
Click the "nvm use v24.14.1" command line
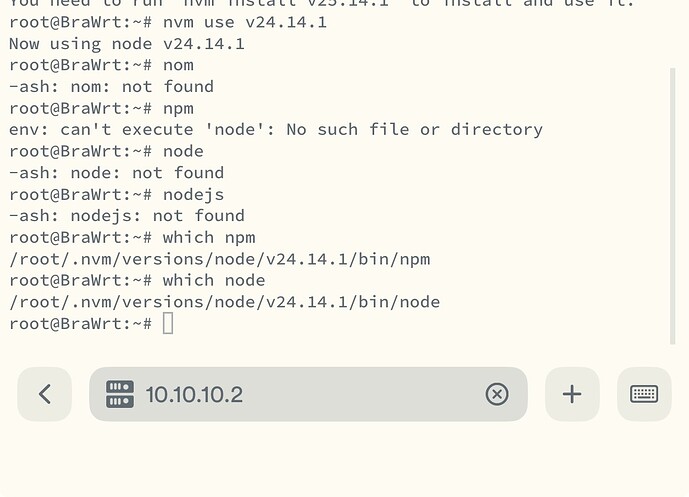point(168,22)
